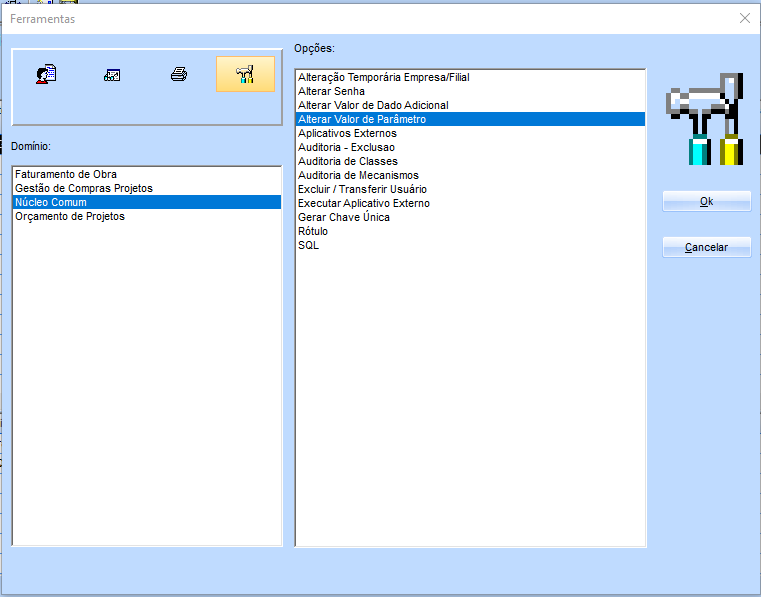Select Alteração Temporária Empresa/Filial option
Viewport: 761px width, 597px height.
pos(383,77)
